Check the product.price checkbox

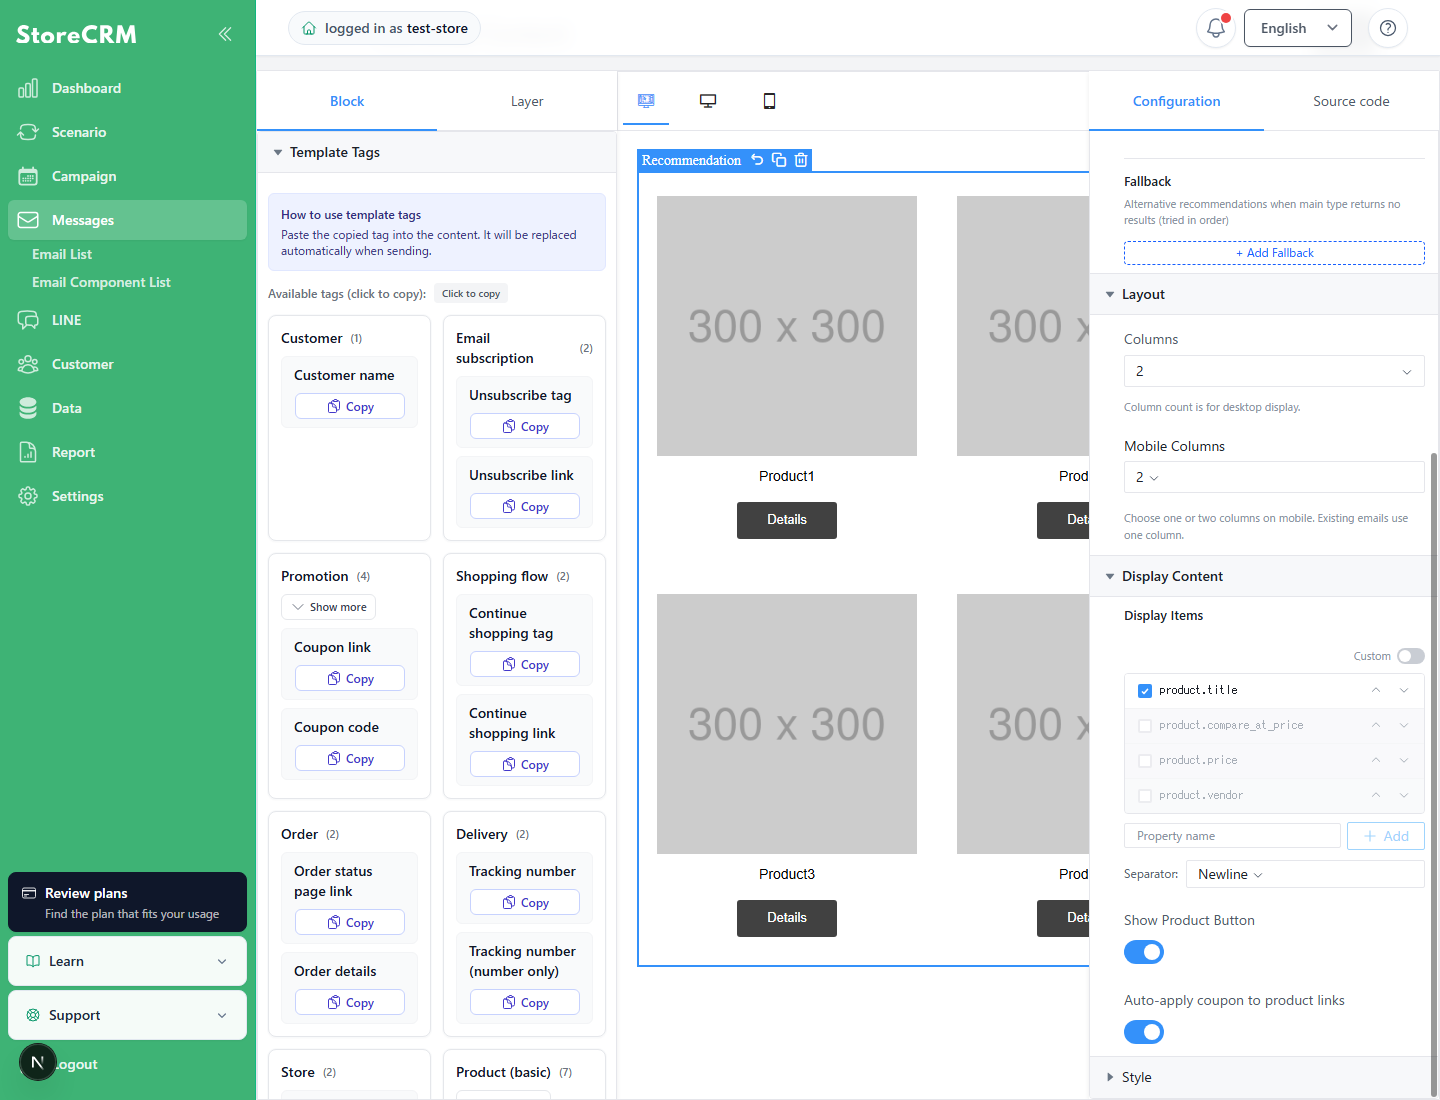click(1145, 761)
